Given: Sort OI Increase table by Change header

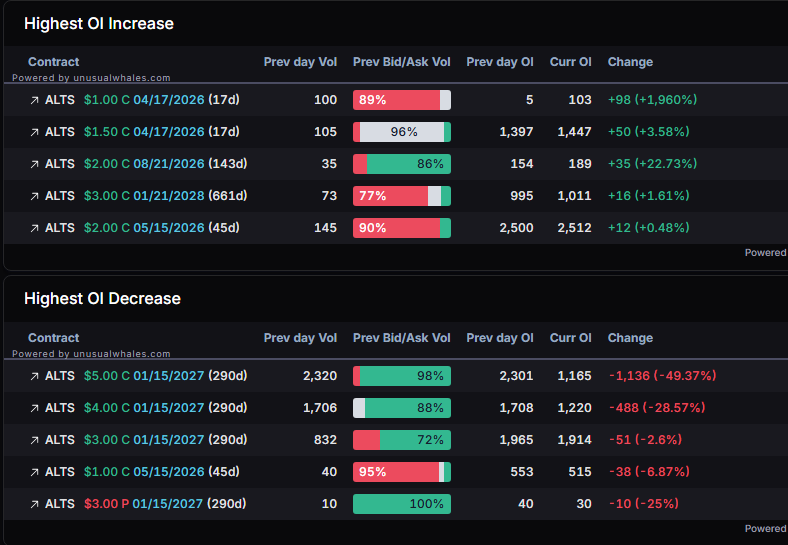Looking at the screenshot, I should (630, 62).
